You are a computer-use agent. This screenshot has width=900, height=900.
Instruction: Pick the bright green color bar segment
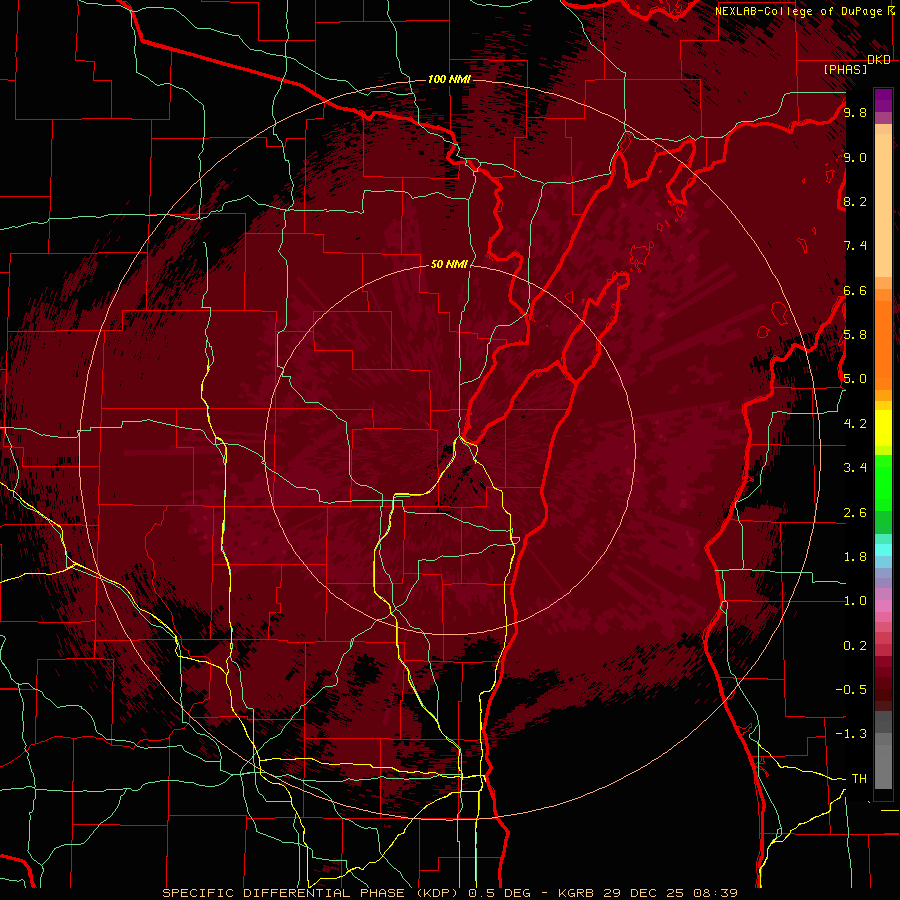click(883, 482)
